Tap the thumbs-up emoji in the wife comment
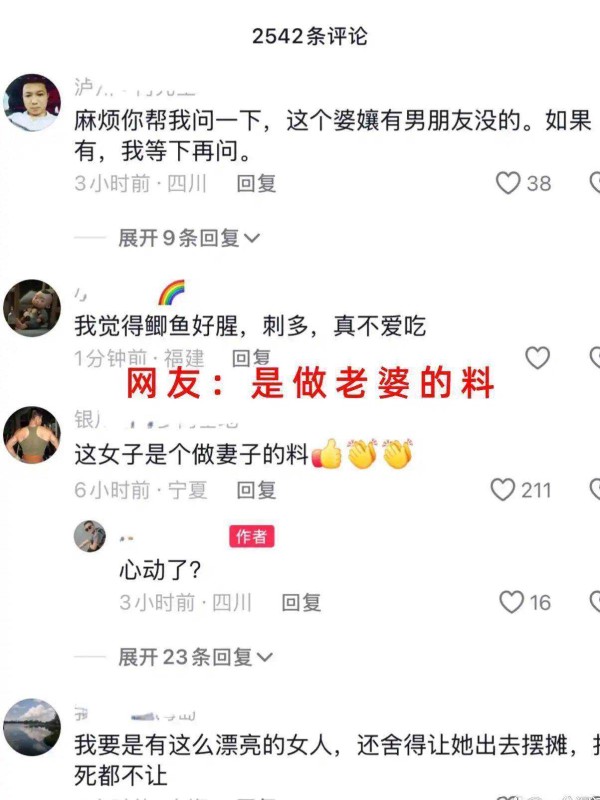Screen dimensions: 600x800 327,453
